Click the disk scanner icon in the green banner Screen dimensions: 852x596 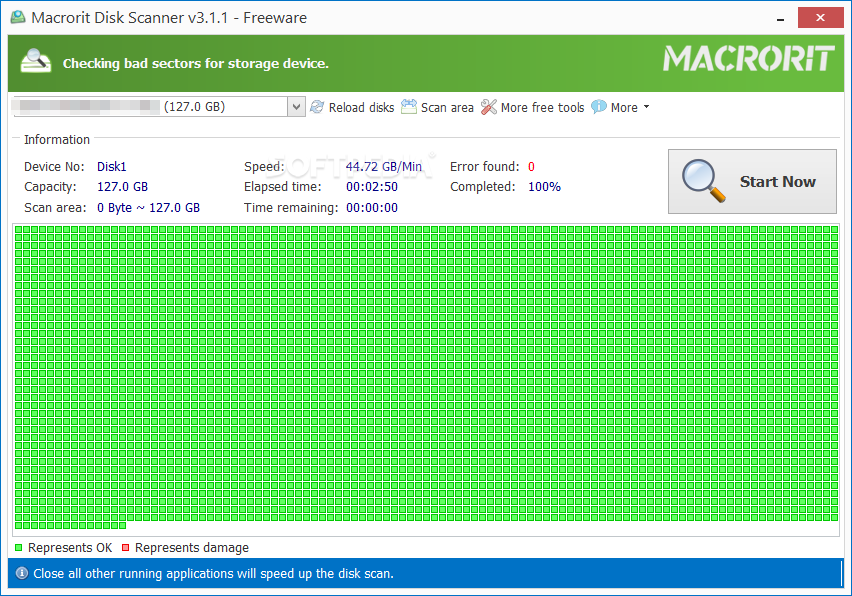click(x=36, y=61)
